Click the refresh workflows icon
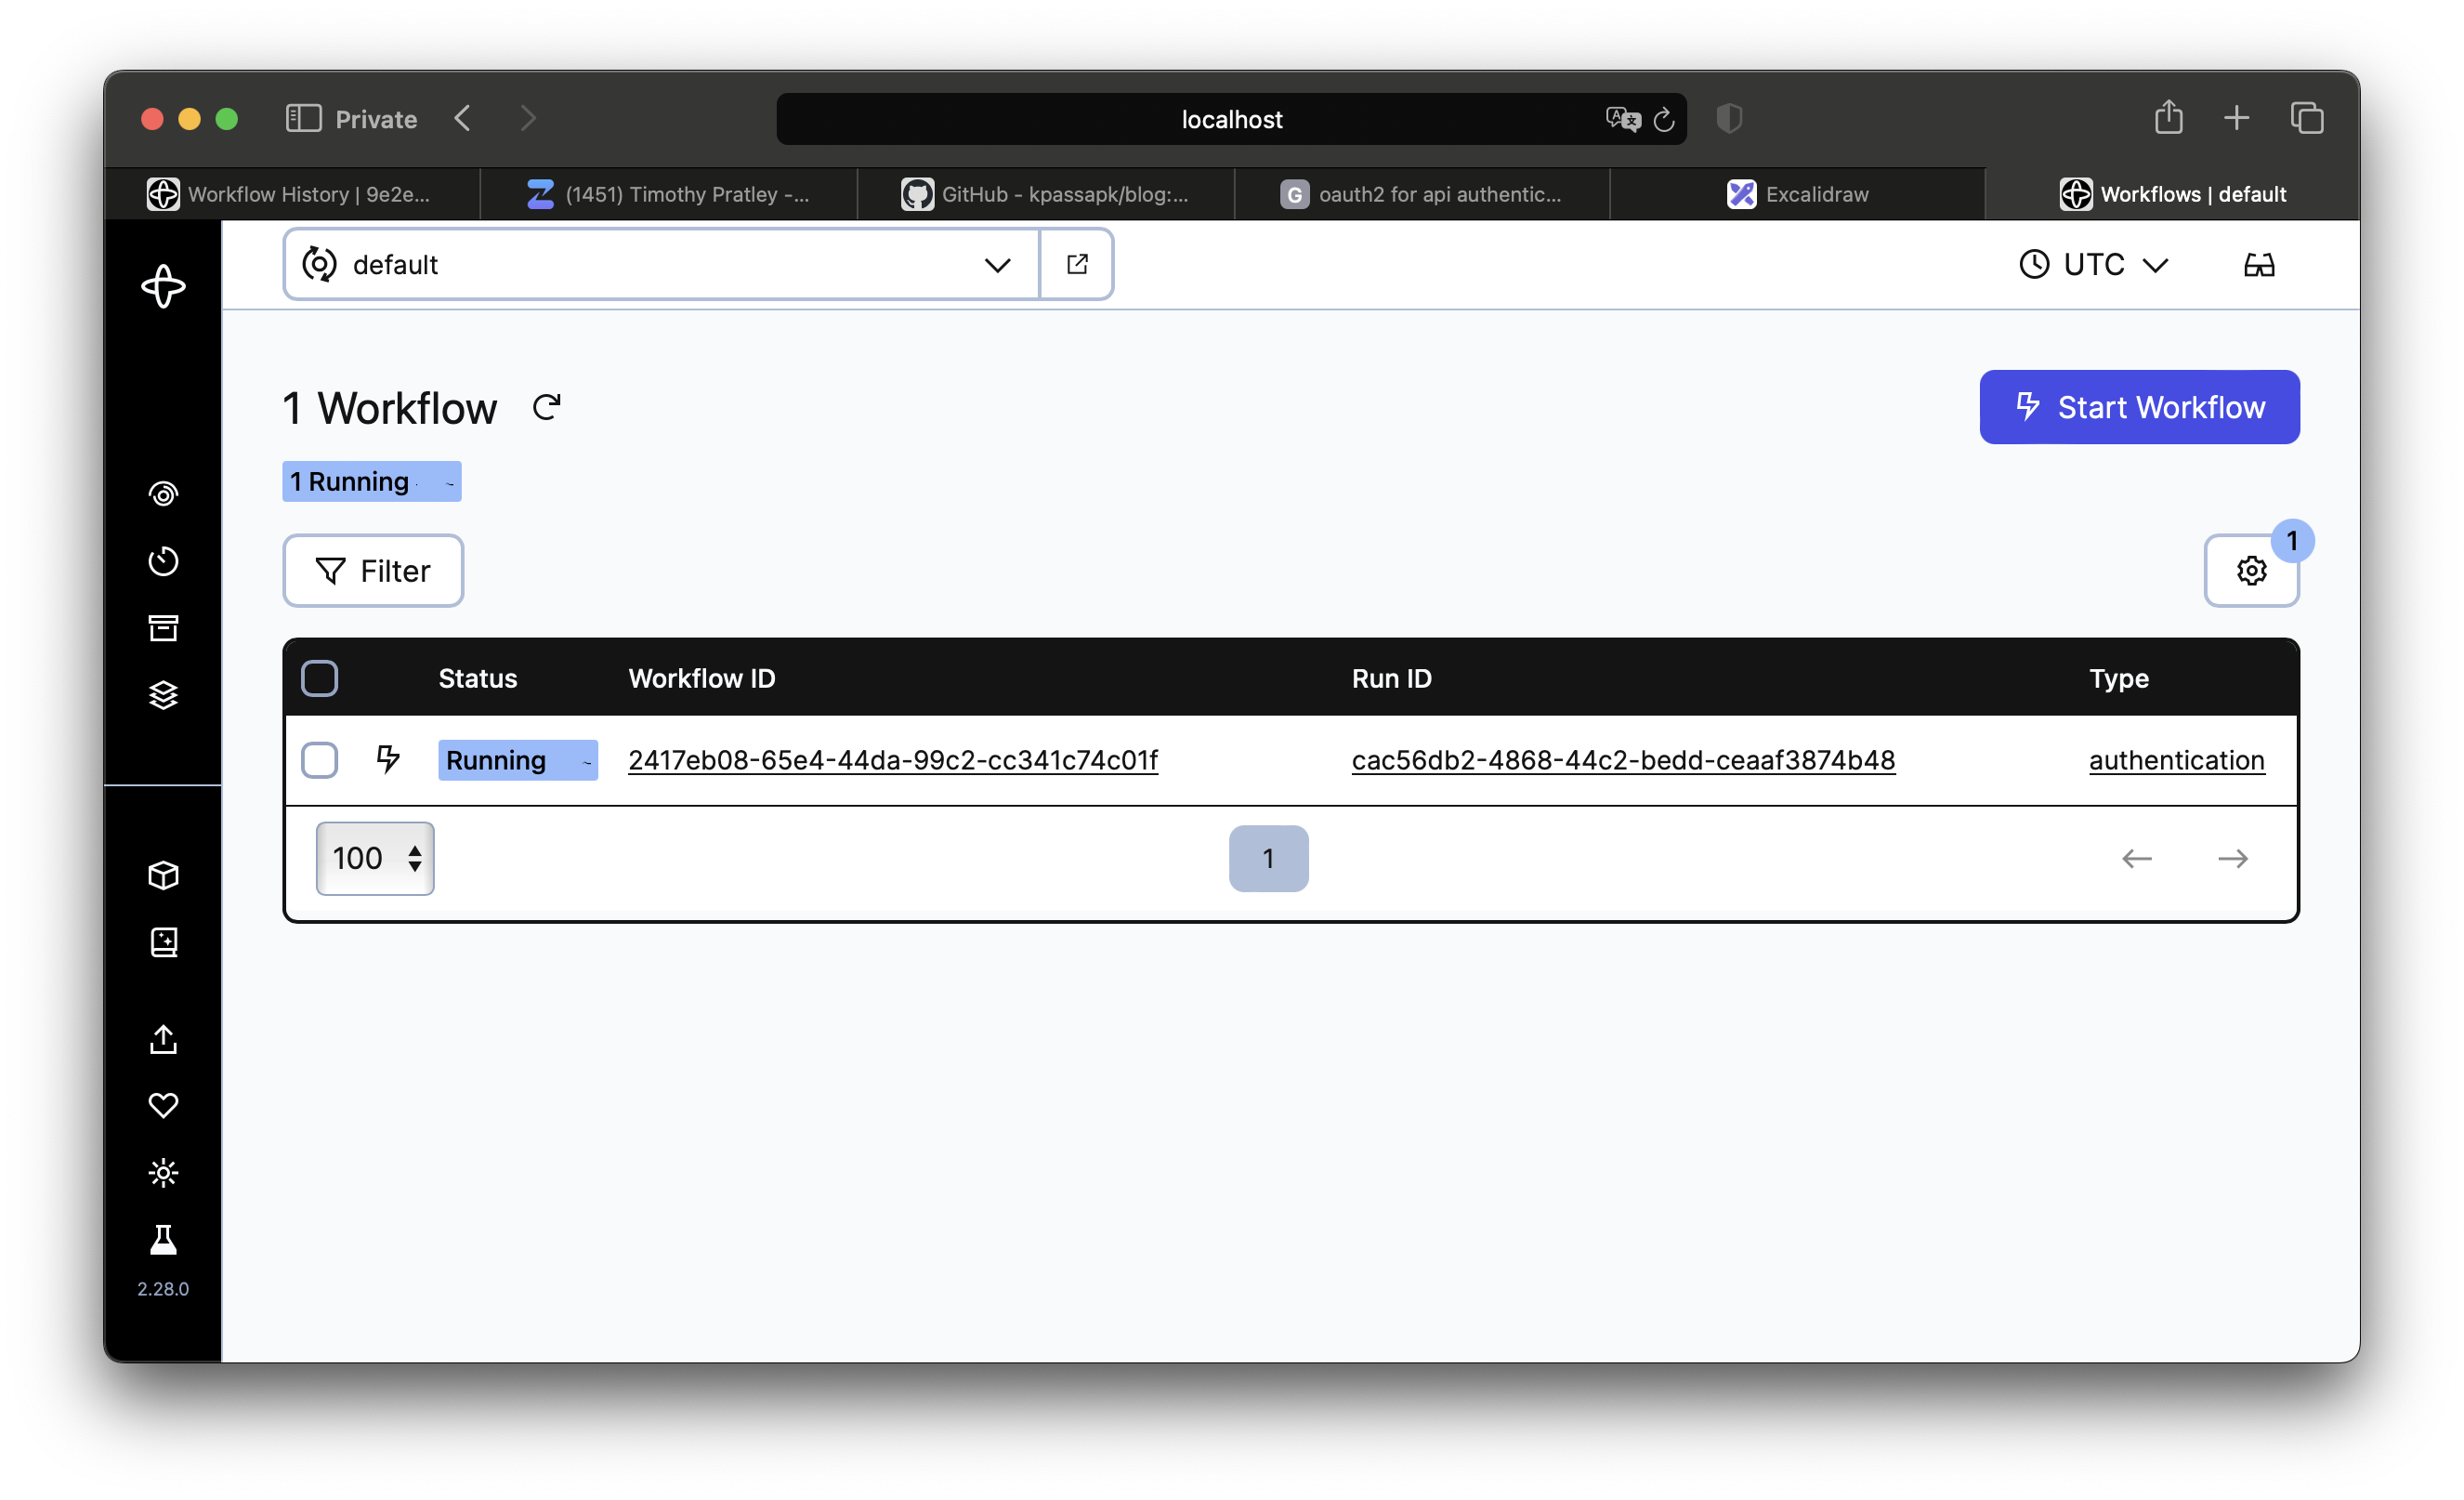Screen dimensions: 2464x1500 point(545,407)
